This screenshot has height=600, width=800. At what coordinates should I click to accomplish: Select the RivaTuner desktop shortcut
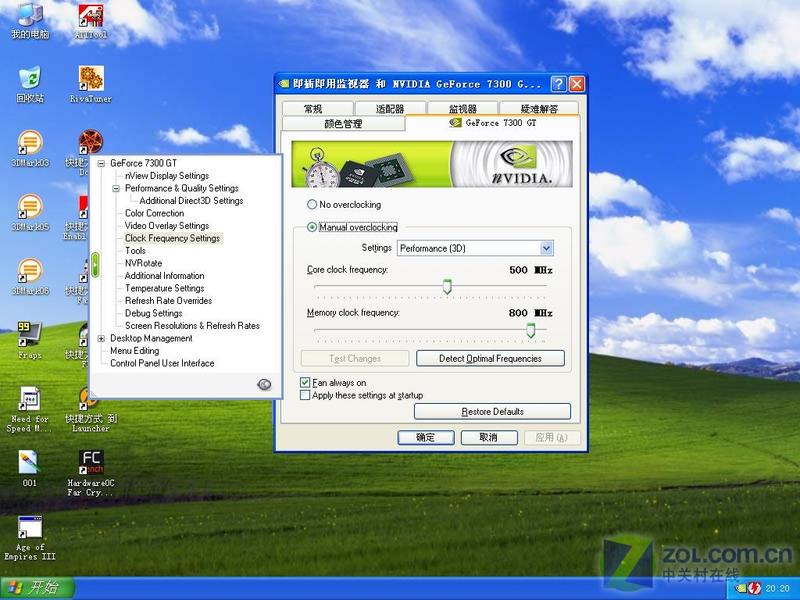[91, 84]
